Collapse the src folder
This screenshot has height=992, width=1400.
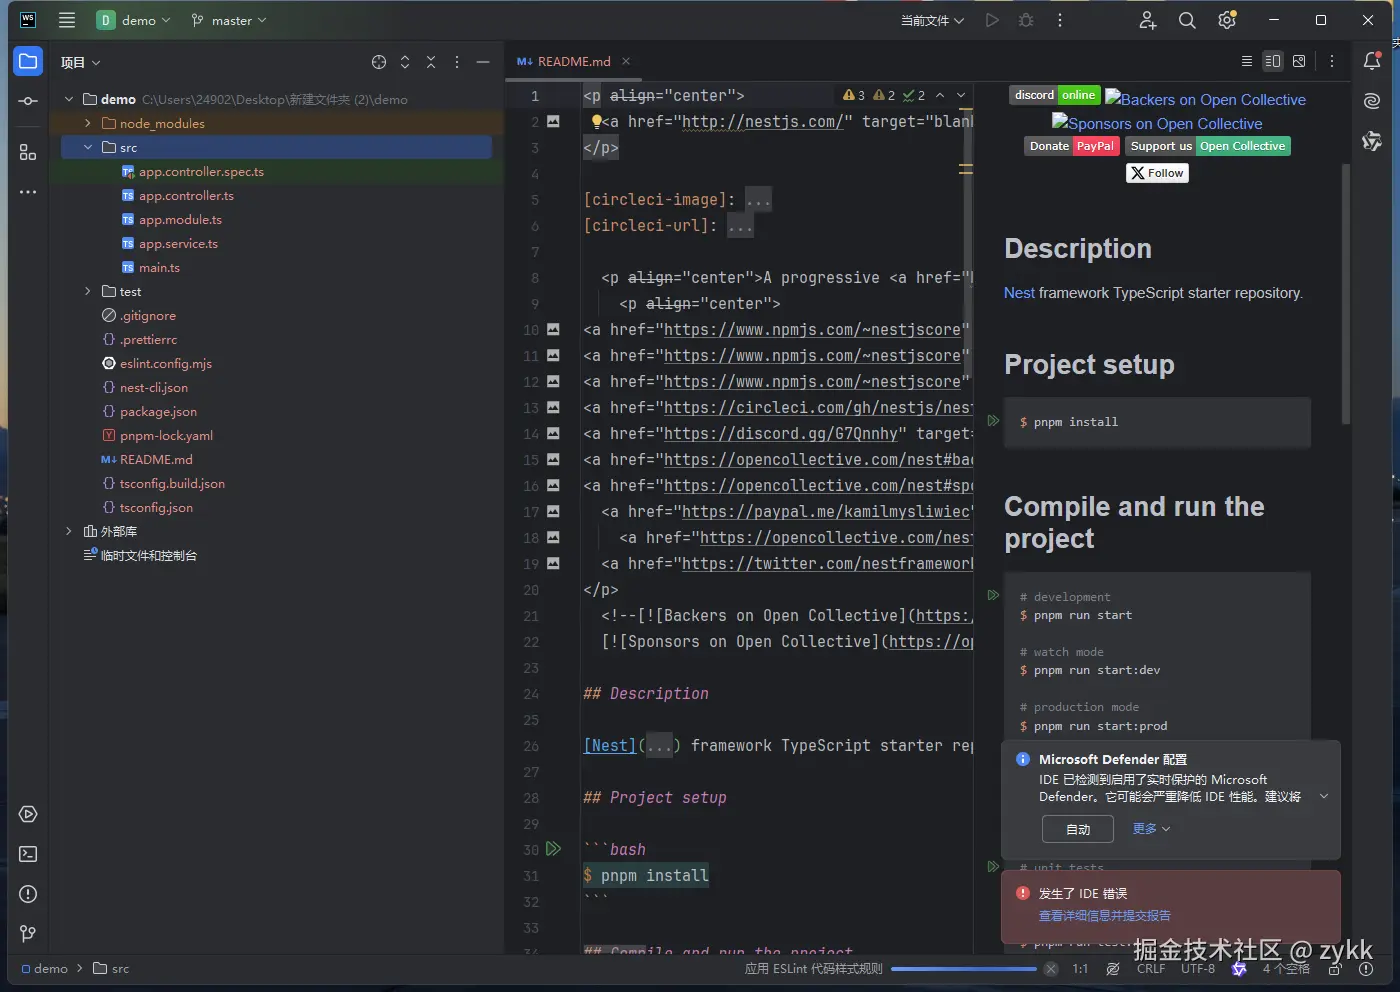88,147
